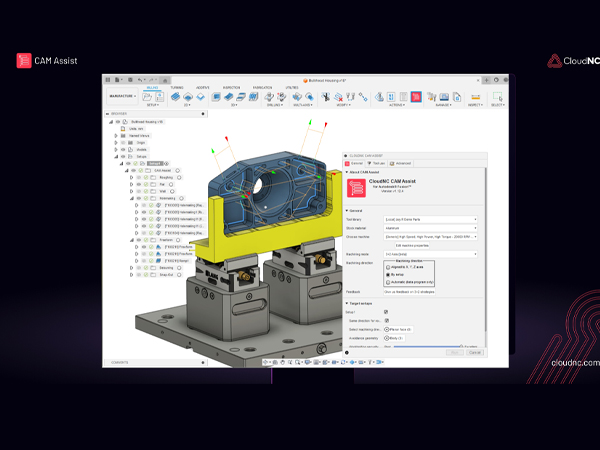
Task: Click the Cancel button in CAM Assist dialog
Action: pyautogui.click(x=474, y=352)
